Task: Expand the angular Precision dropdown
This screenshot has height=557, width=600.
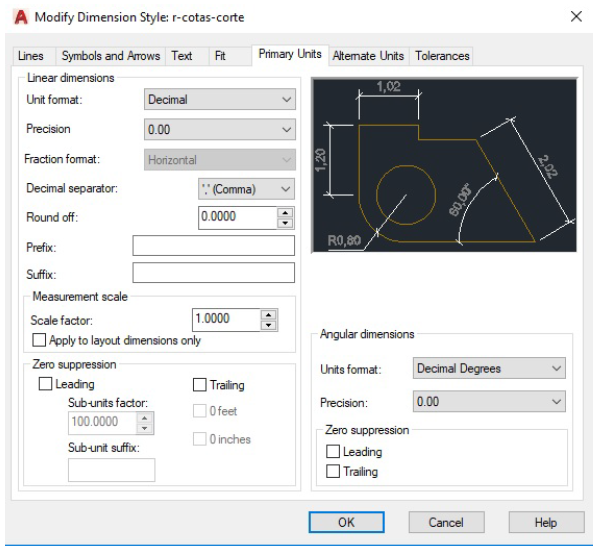Action: (489, 401)
